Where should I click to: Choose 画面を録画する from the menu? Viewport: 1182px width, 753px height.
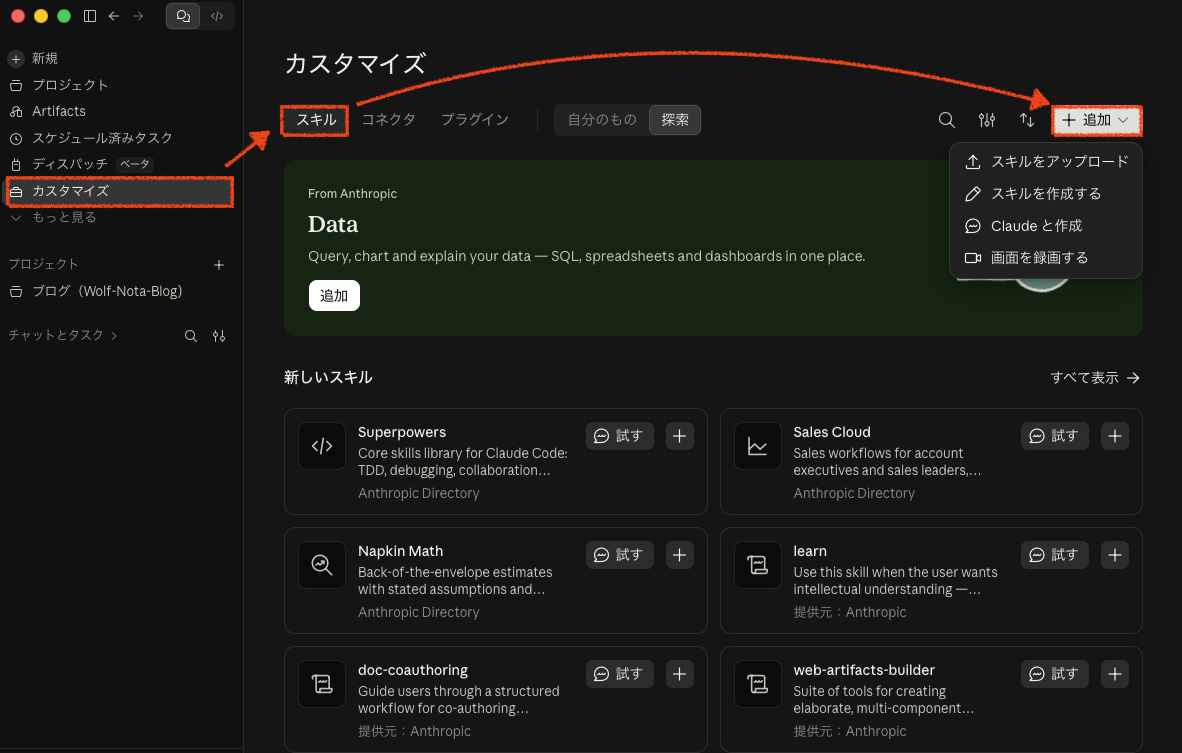click(1046, 258)
